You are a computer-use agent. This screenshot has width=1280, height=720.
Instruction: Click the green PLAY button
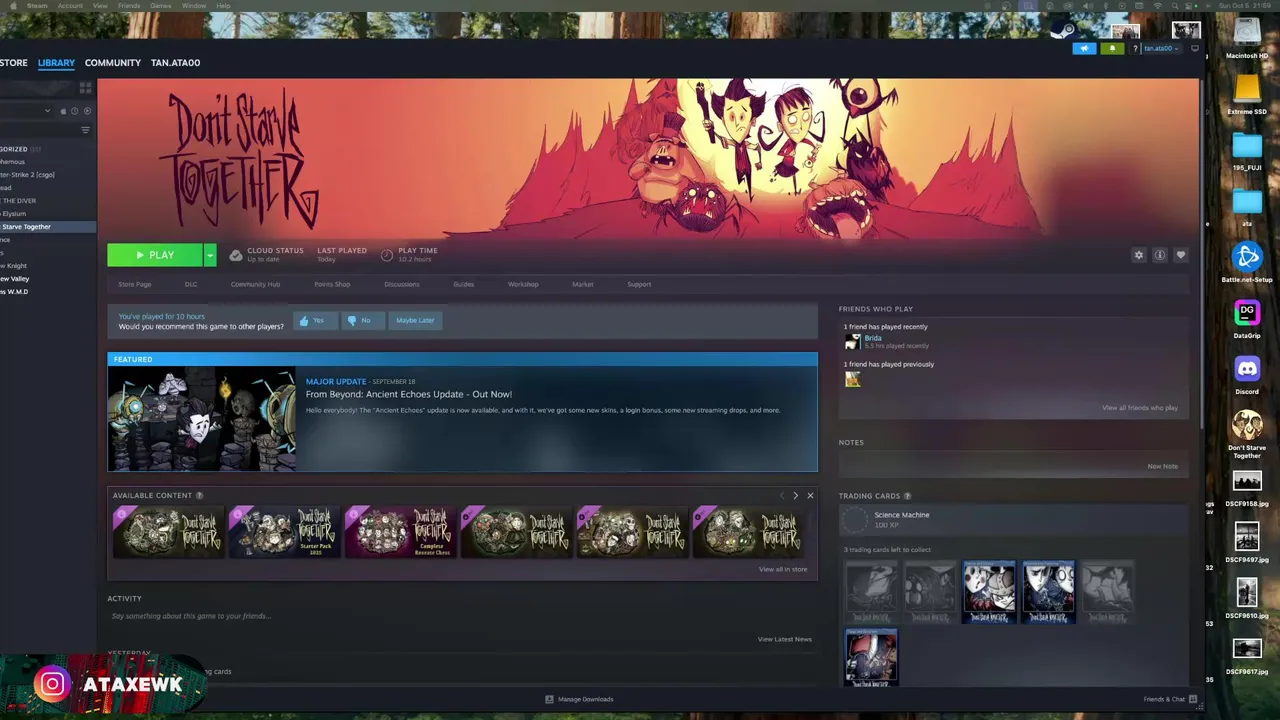(155, 255)
